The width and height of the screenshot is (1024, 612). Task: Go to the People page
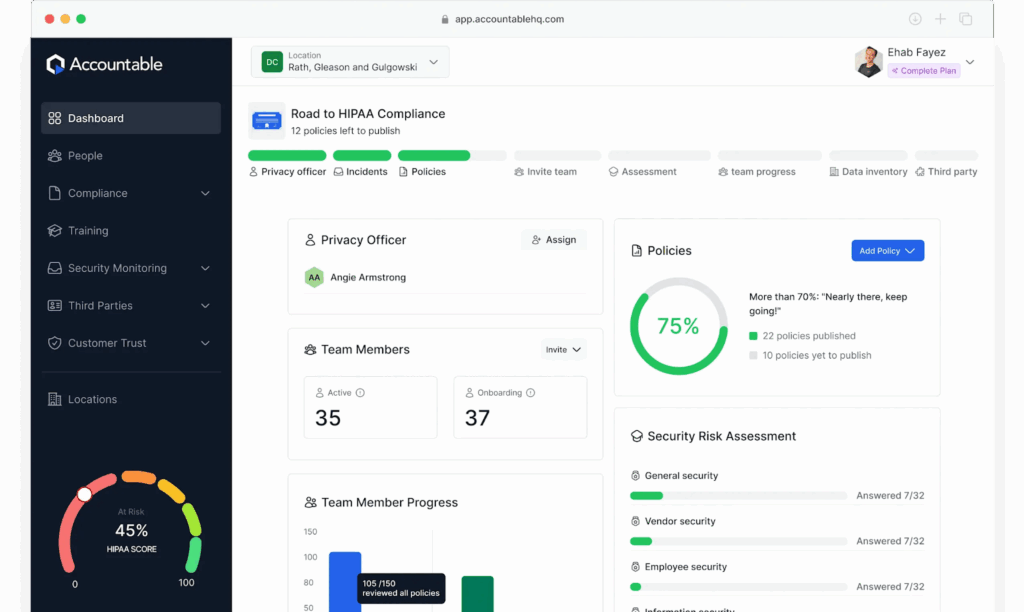(x=85, y=156)
